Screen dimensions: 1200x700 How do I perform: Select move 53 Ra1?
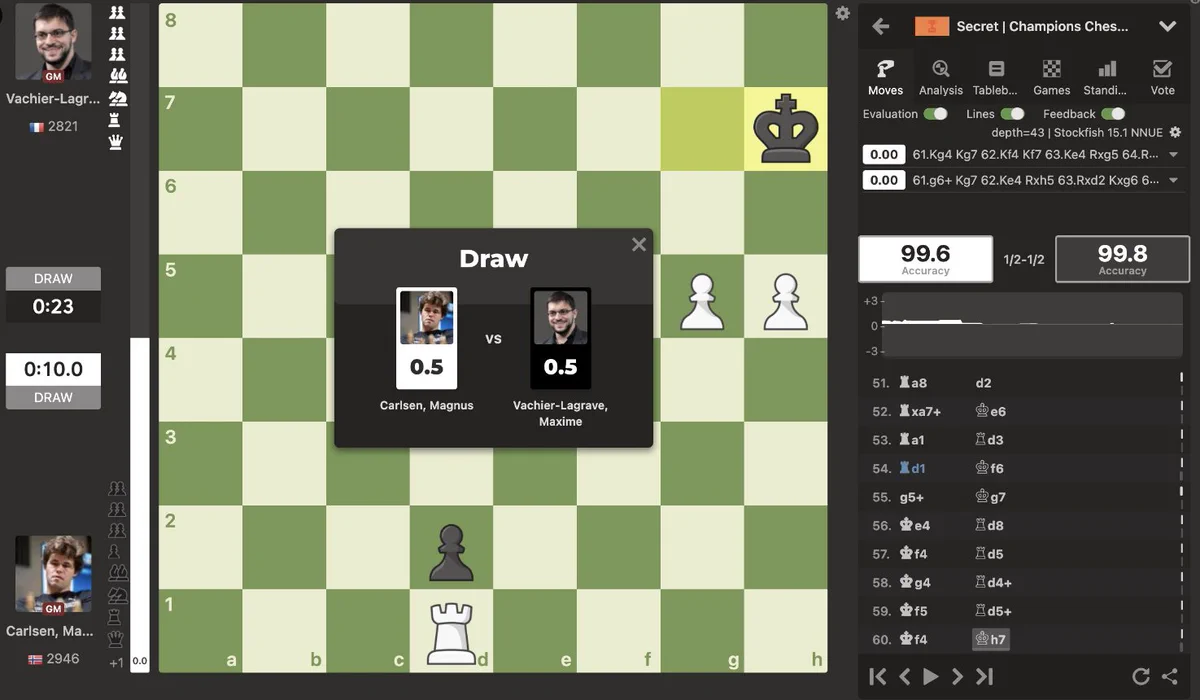coord(914,440)
